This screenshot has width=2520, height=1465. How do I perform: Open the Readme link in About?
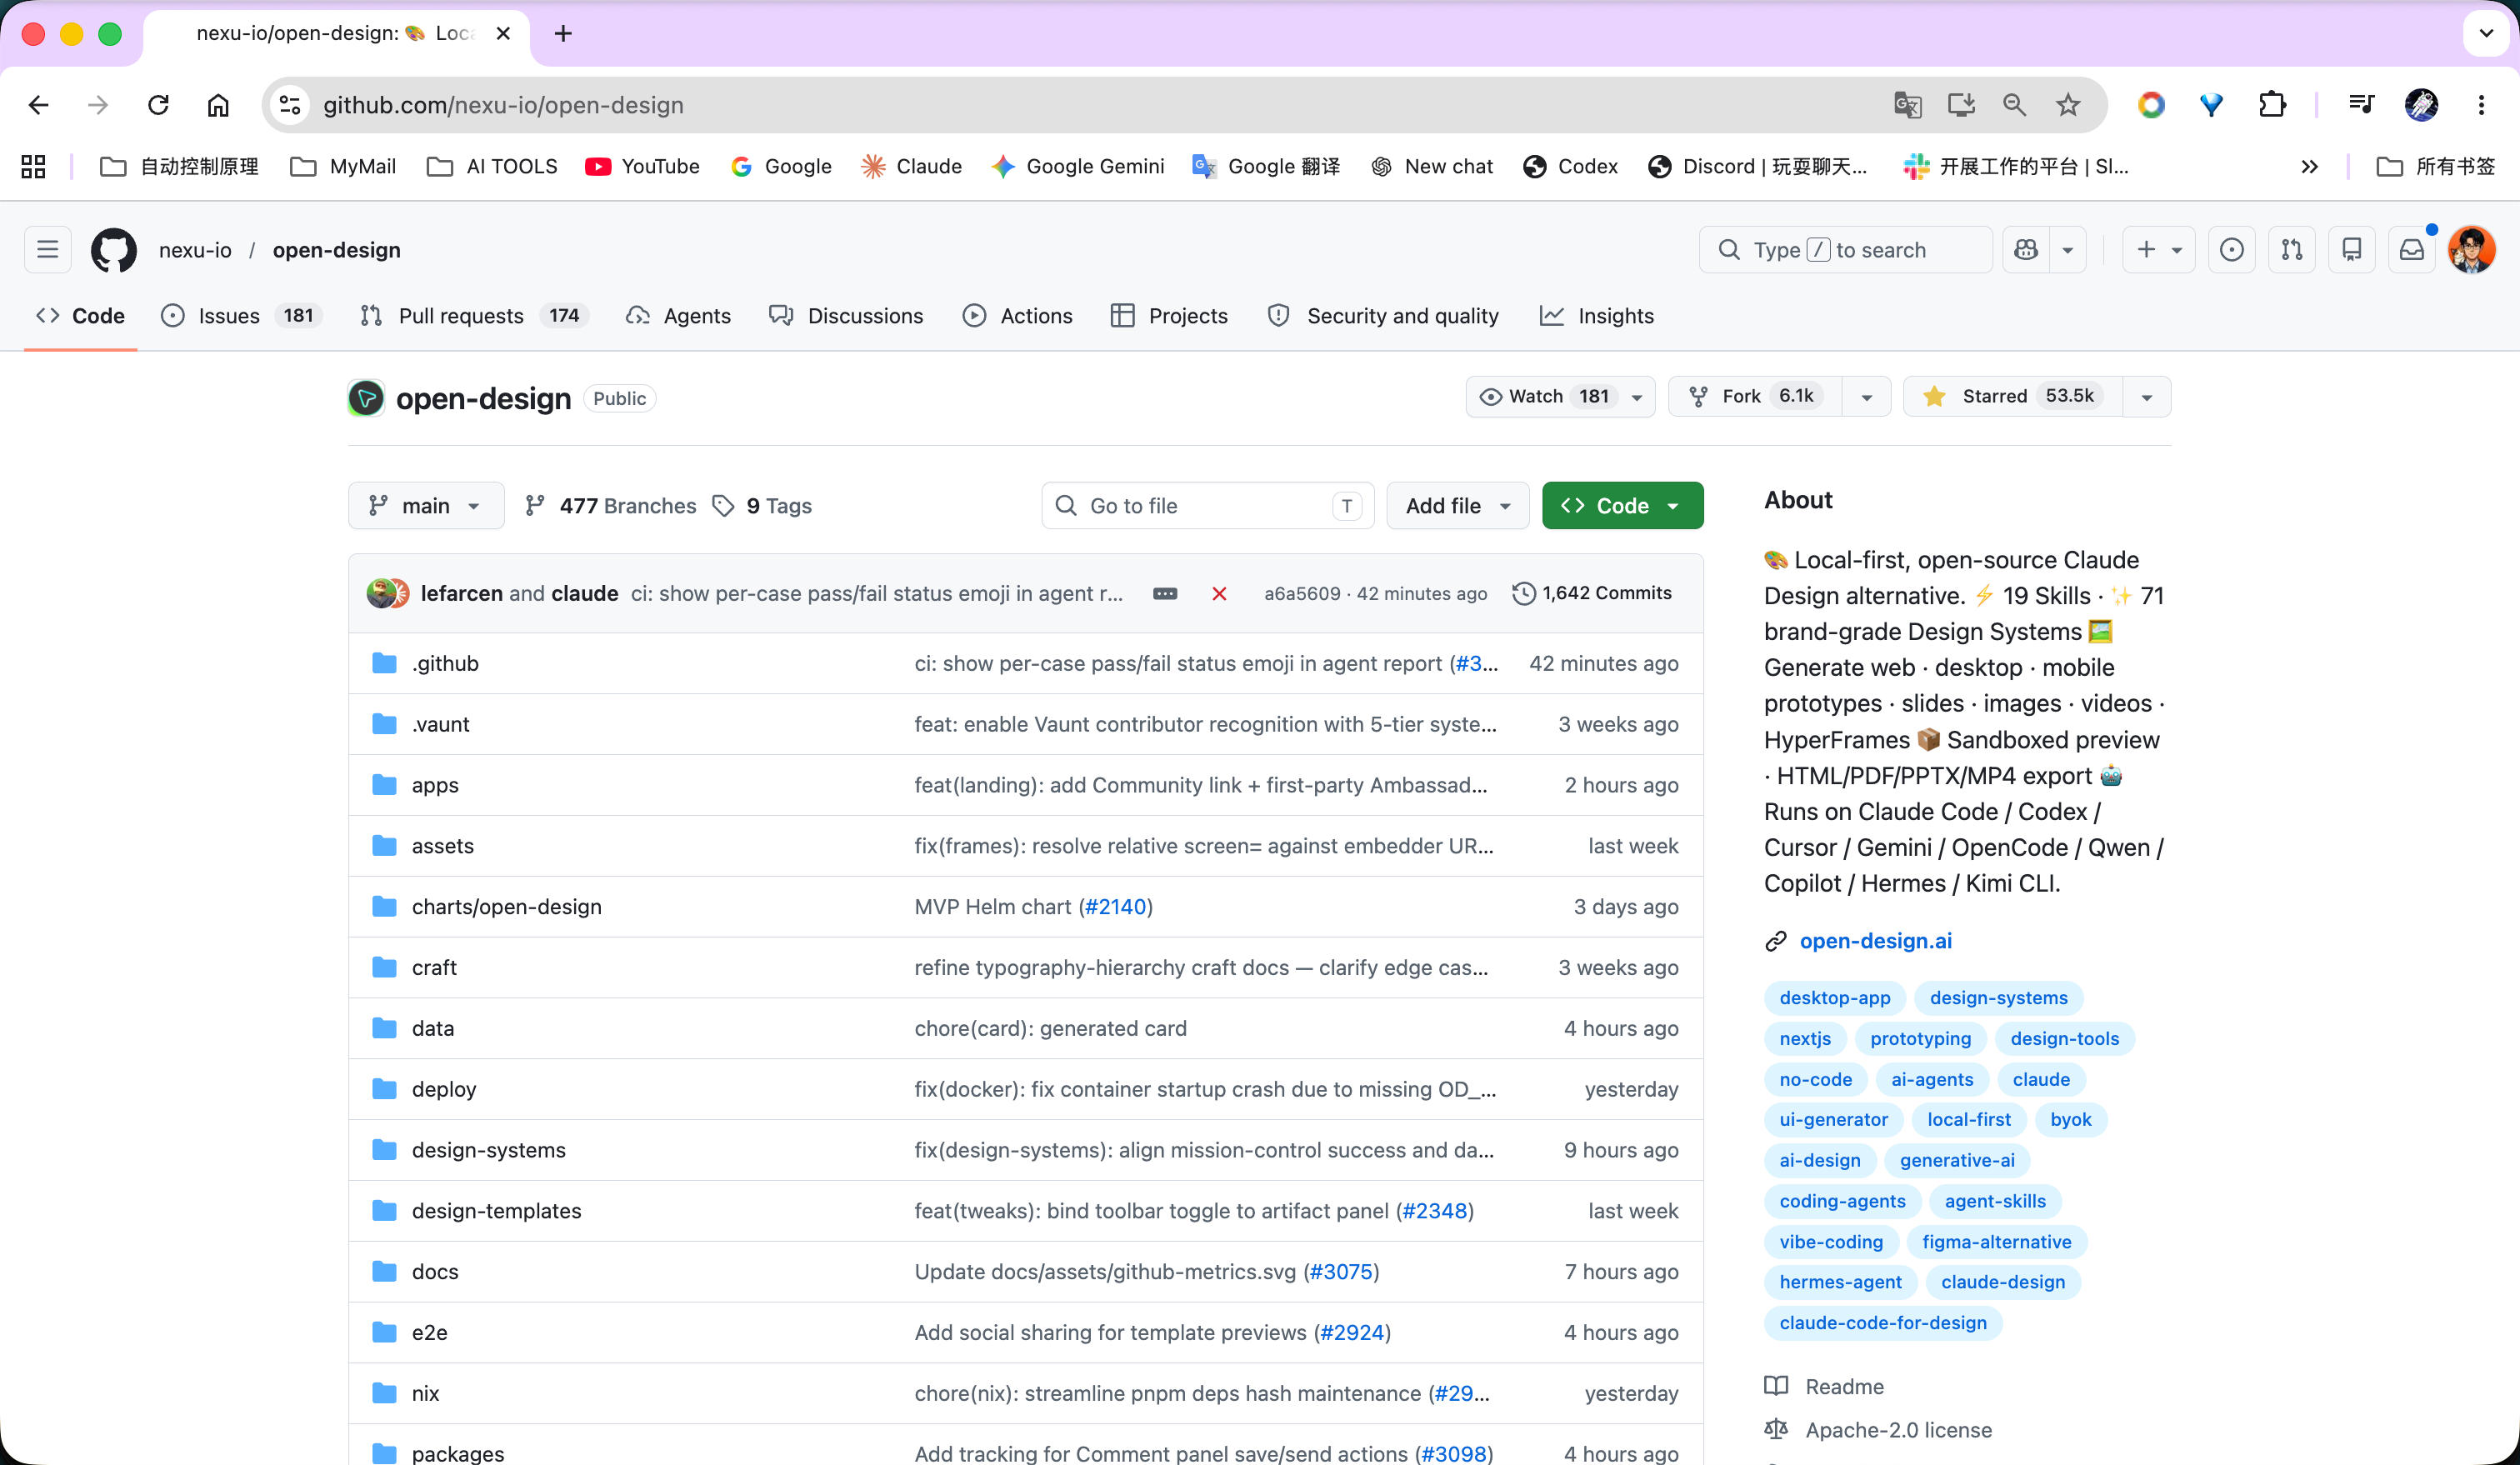[x=1844, y=1387]
